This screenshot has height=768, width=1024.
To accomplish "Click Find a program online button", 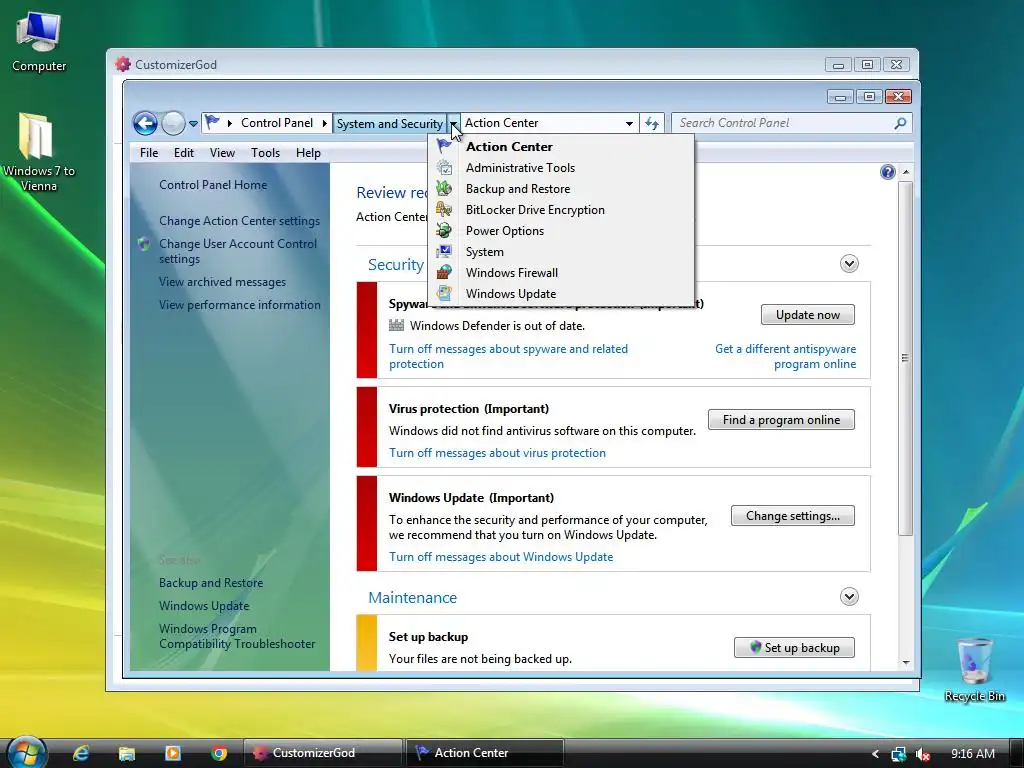I will (x=781, y=420).
